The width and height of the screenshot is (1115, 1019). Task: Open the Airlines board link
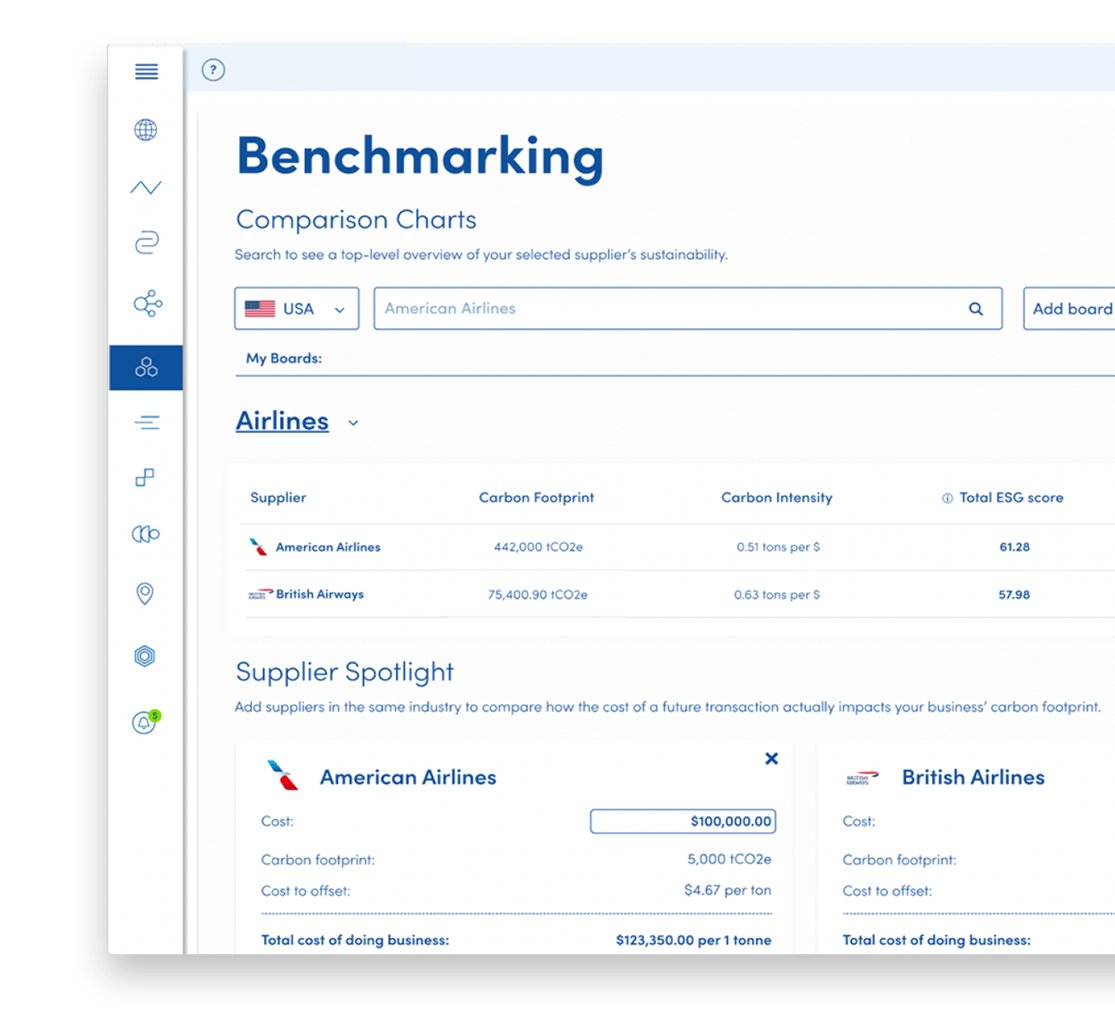point(282,421)
